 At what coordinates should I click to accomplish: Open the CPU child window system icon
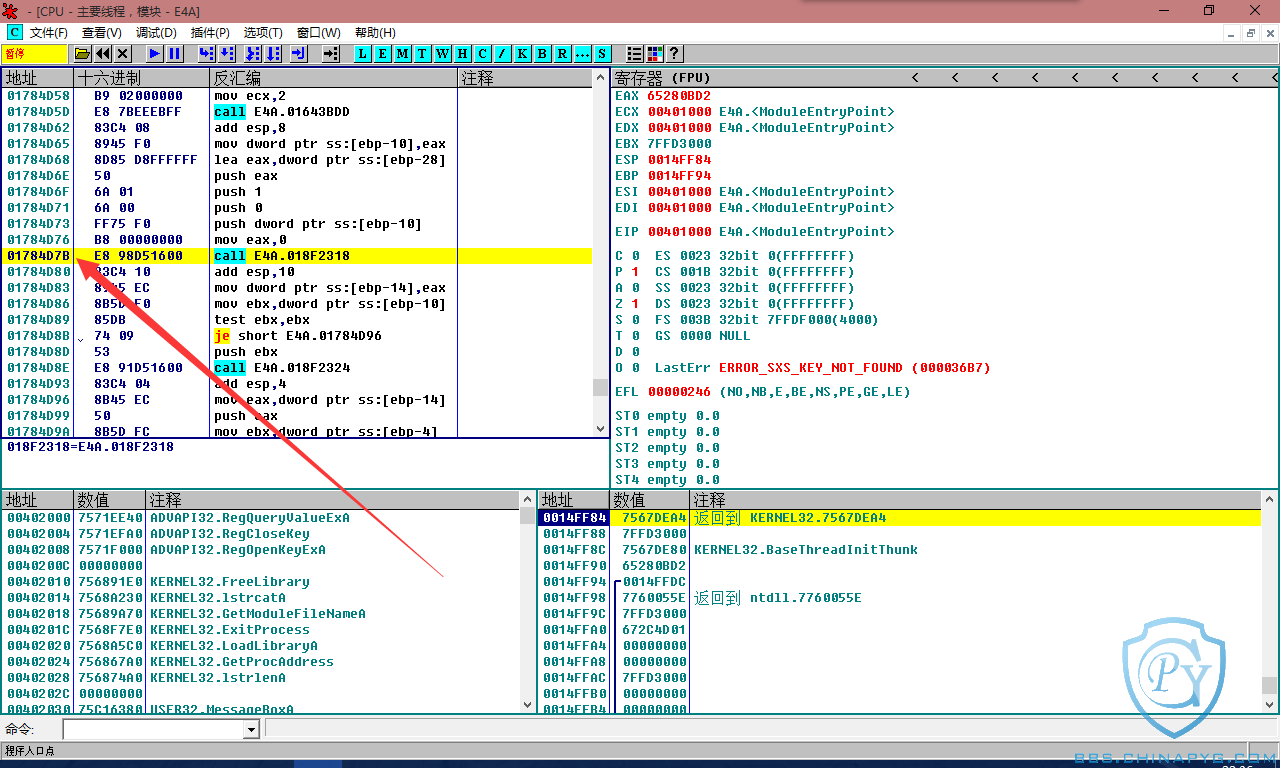coord(14,33)
